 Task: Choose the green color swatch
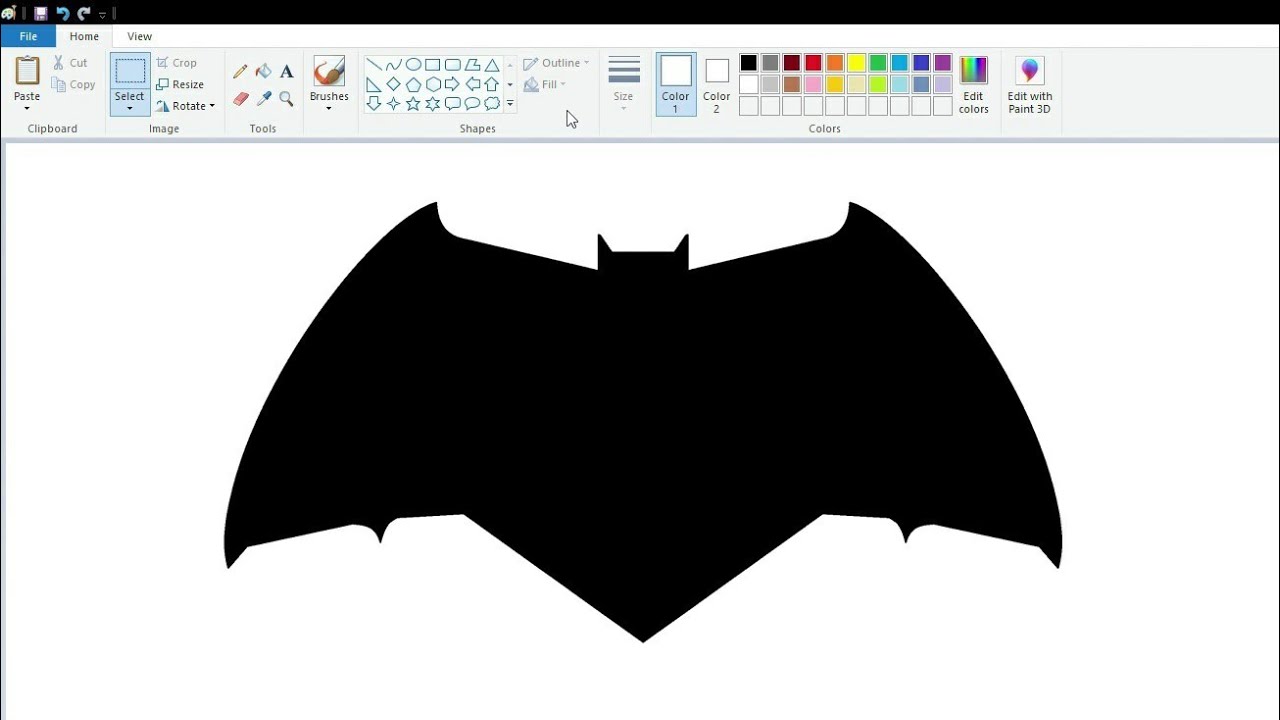878,63
